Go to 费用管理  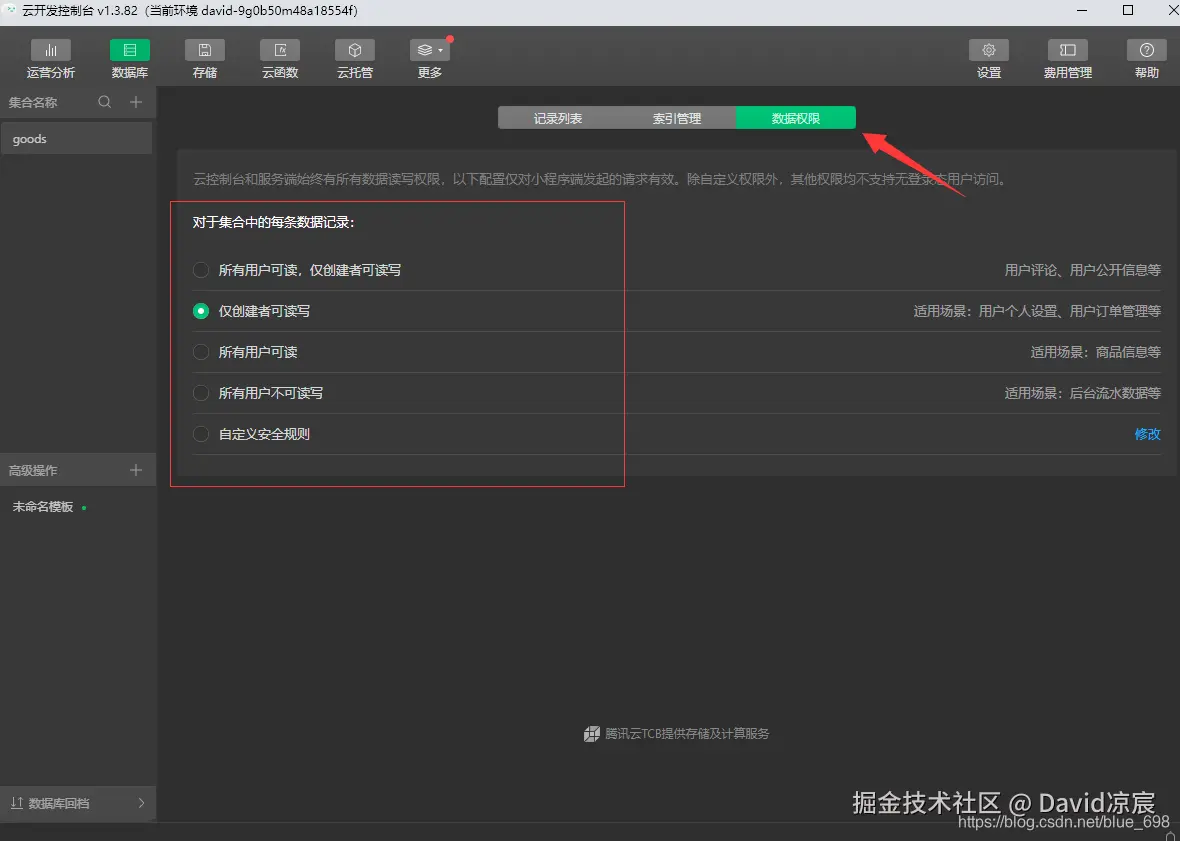pos(1067,58)
